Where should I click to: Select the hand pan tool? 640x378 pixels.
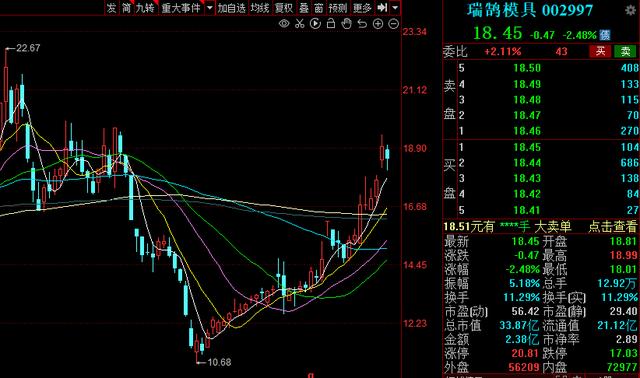click(x=347, y=24)
